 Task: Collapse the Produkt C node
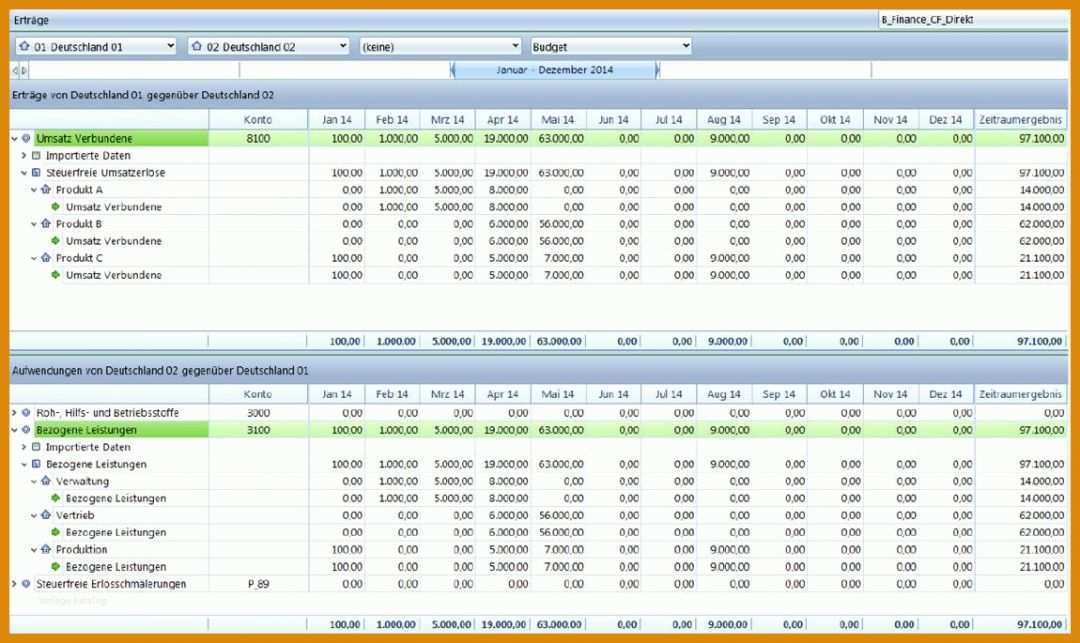coord(34,258)
